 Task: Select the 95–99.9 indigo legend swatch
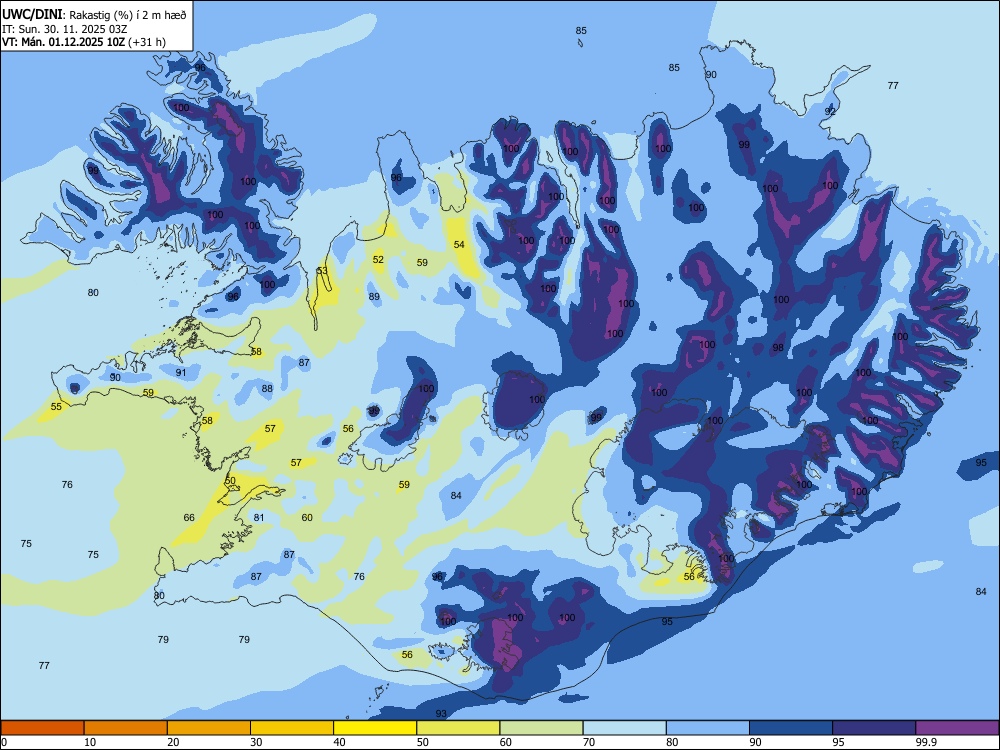(874, 728)
